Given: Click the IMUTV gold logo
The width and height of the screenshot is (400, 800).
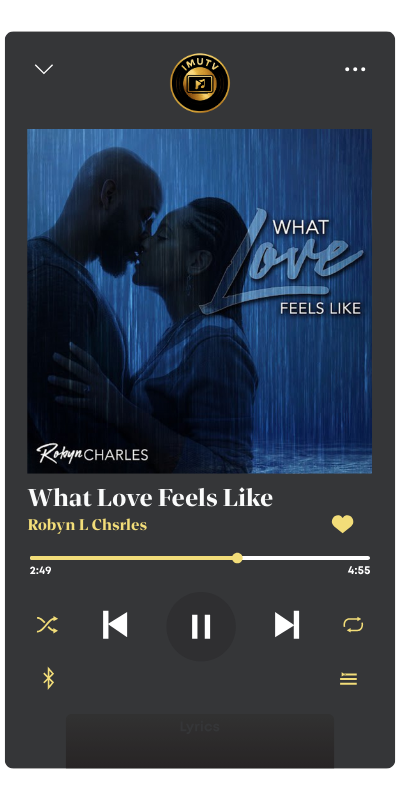Looking at the screenshot, I should [x=199, y=83].
